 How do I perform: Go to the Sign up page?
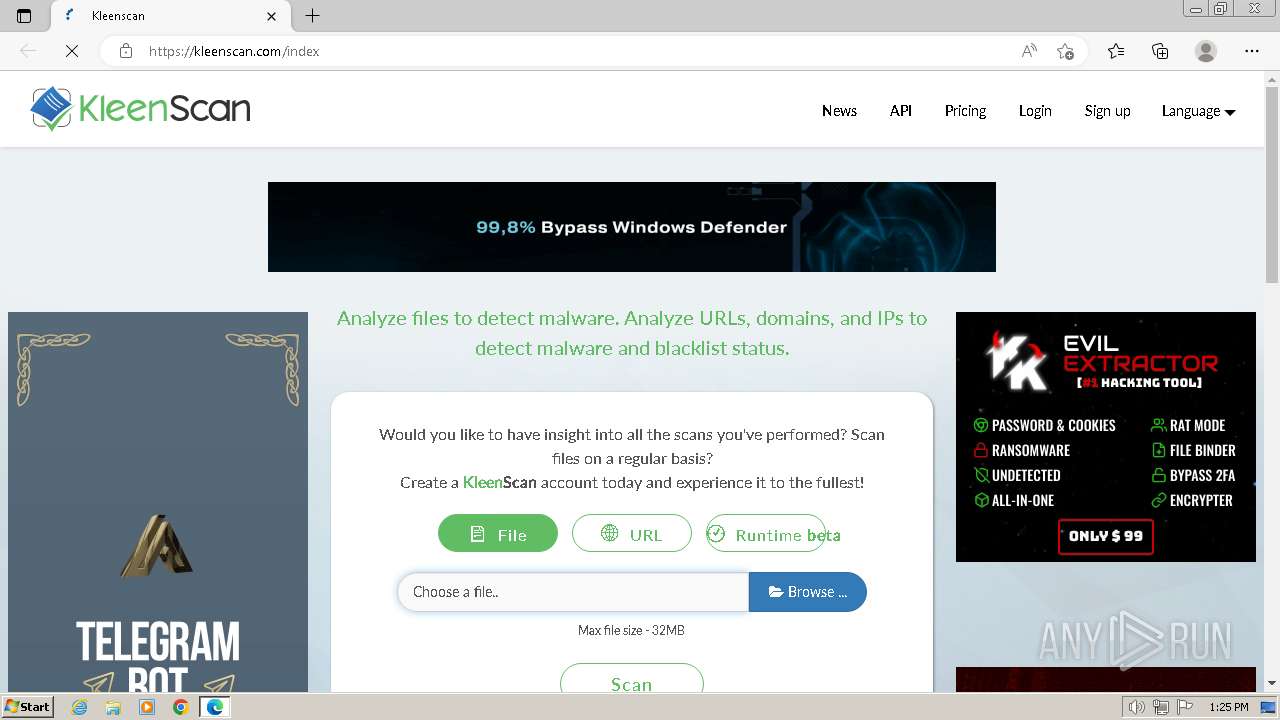[1107, 111]
